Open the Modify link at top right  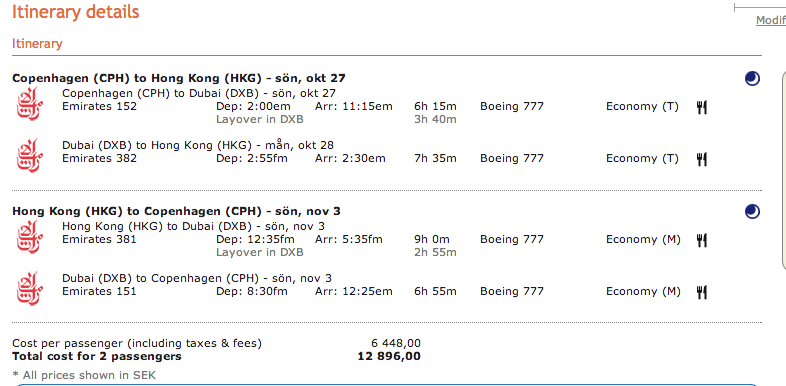point(771,20)
